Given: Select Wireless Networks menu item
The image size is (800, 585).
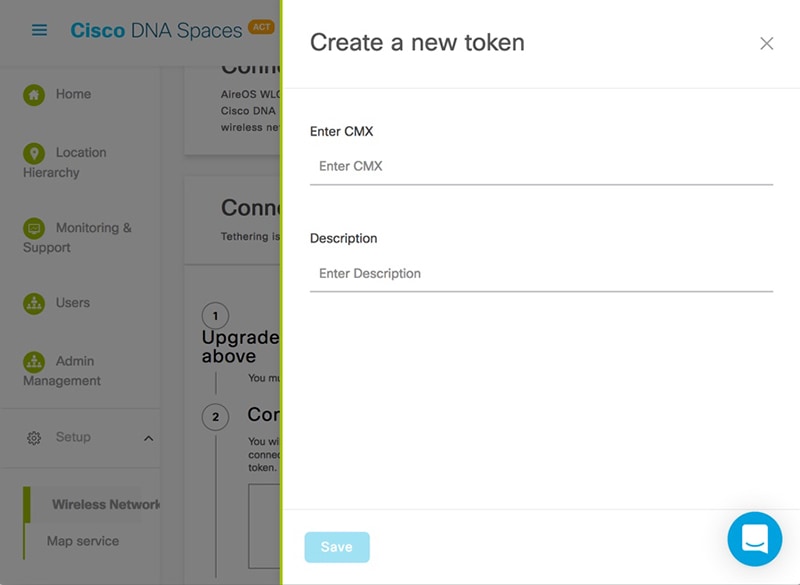Looking at the screenshot, I should pyautogui.click(x=106, y=504).
